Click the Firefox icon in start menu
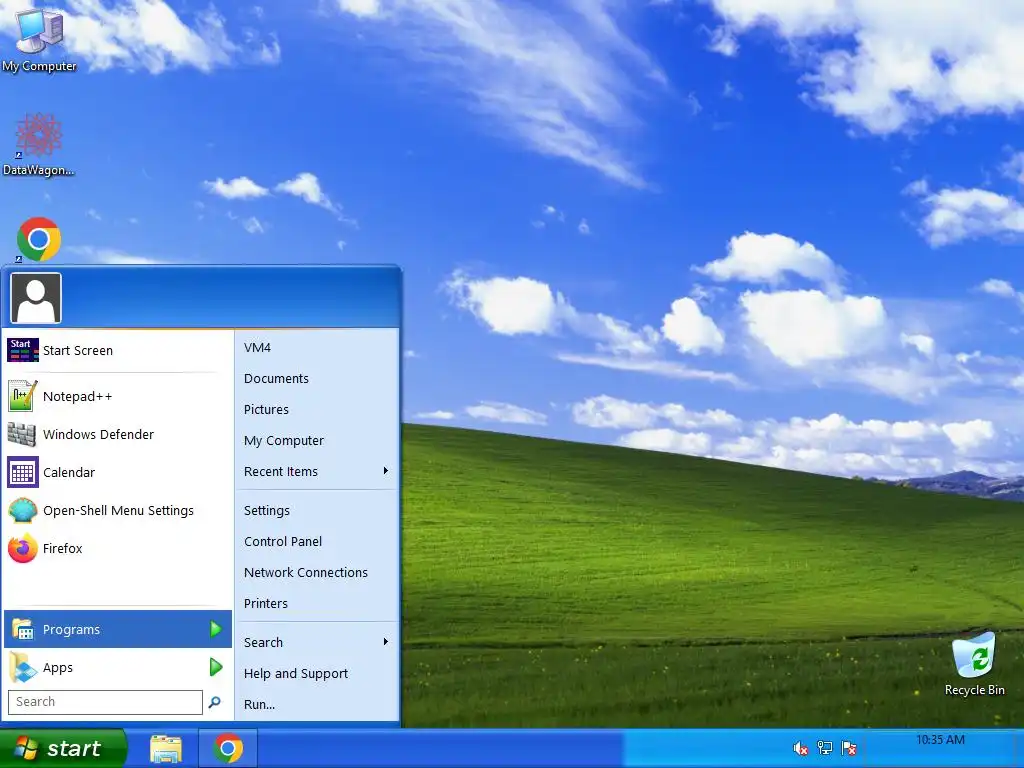1024x768 pixels. point(22,548)
